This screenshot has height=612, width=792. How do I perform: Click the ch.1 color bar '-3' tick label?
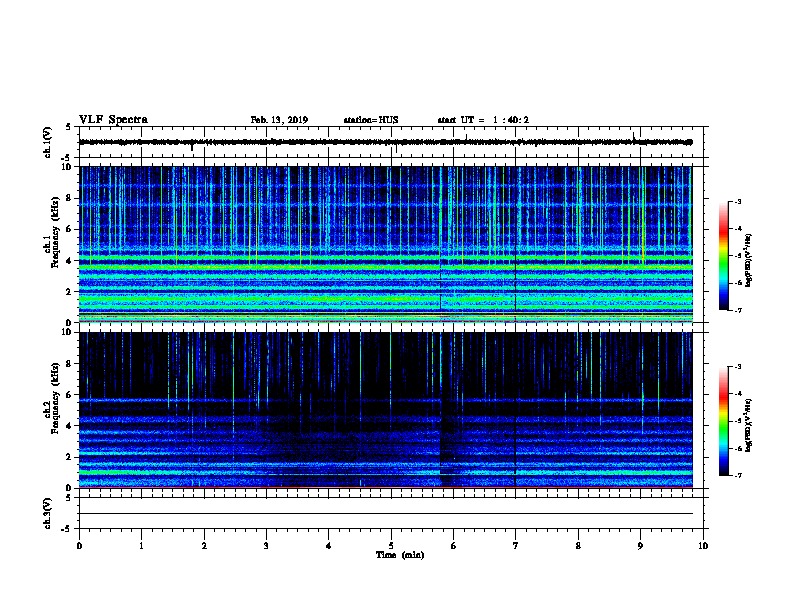pos(738,201)
